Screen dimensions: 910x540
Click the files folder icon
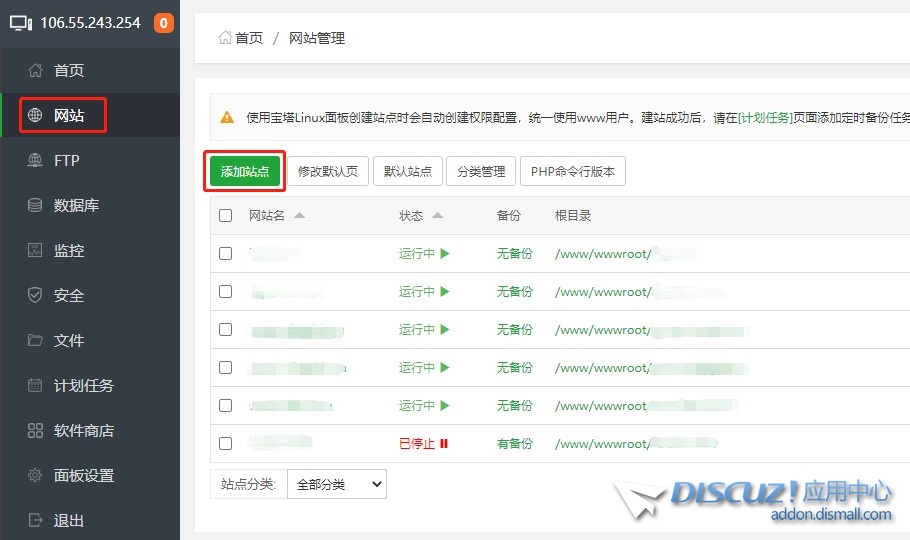tap(36, 340)
